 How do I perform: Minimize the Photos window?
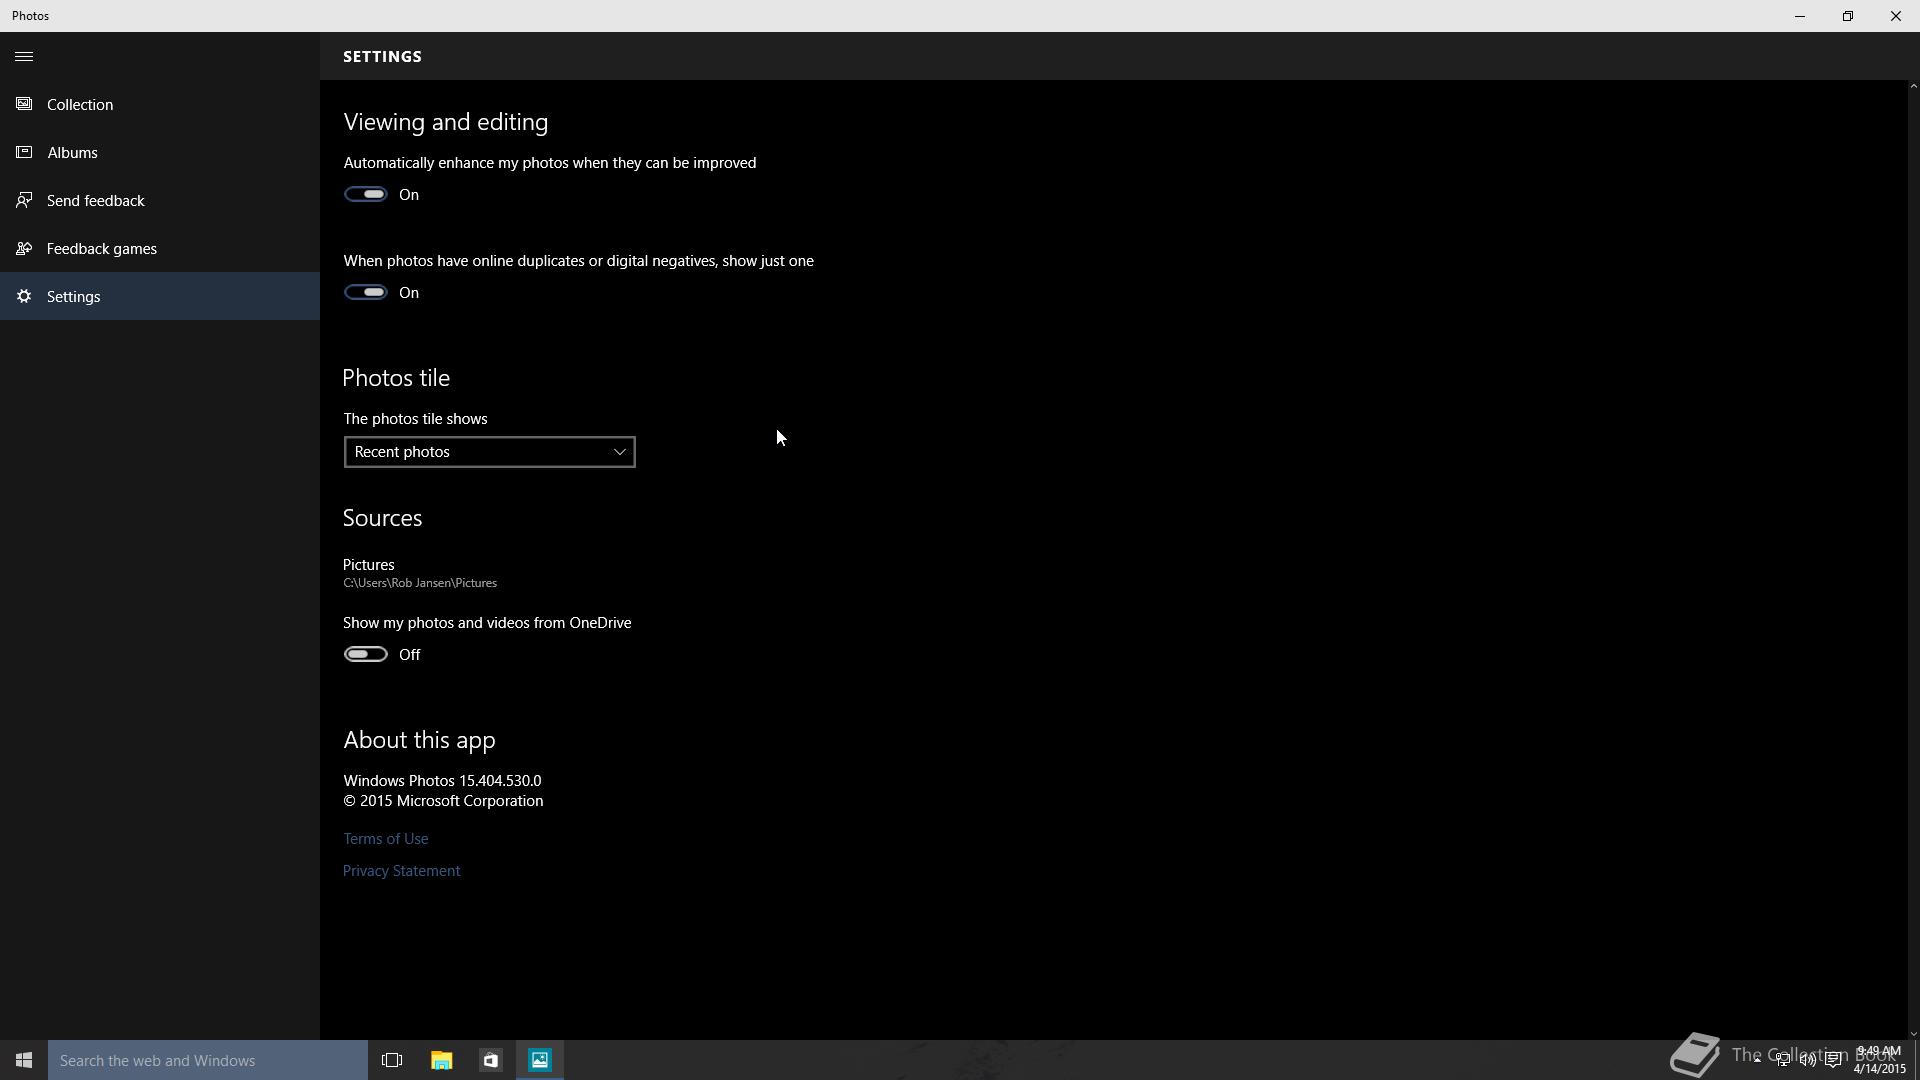(x=1800, y=16)
